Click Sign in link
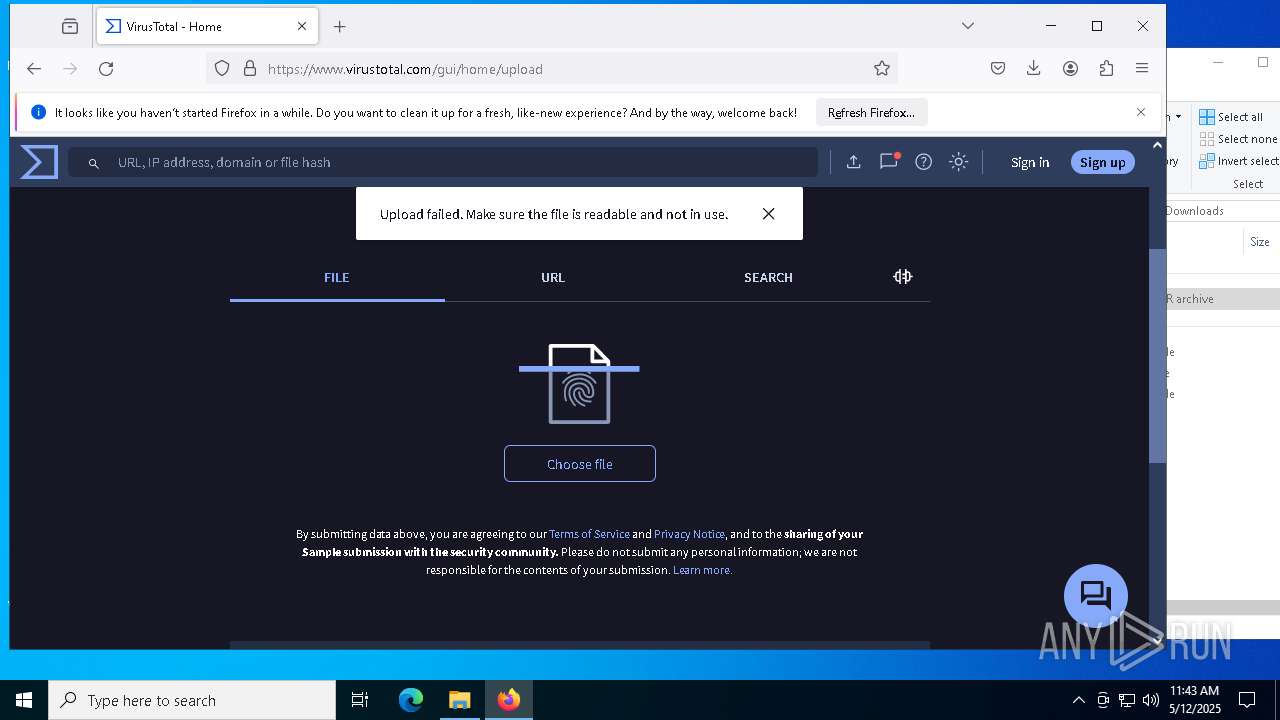1280x720 pixels. [x=1030, y=162]
